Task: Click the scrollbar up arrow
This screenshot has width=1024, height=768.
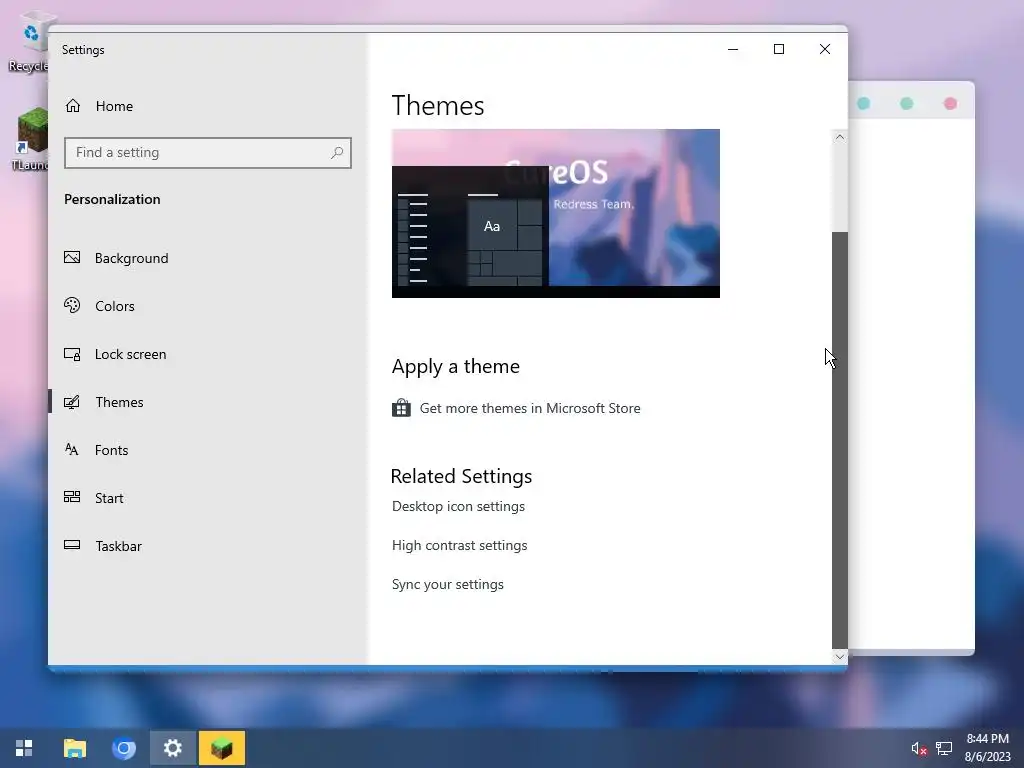Action: (840, 137)
